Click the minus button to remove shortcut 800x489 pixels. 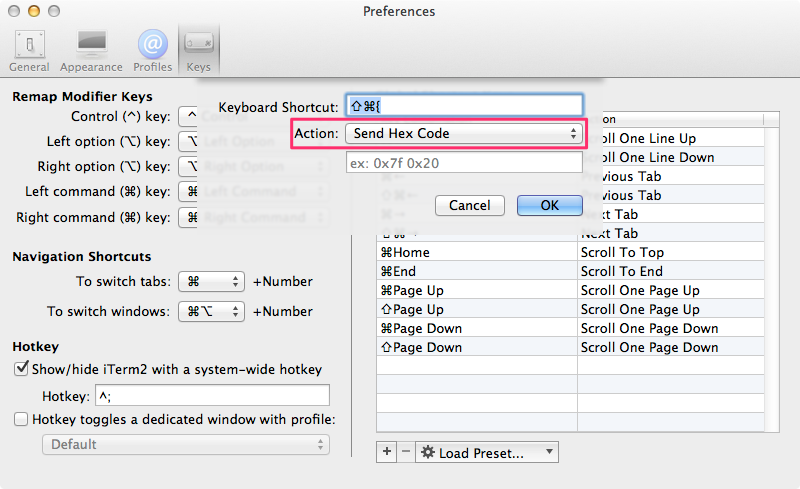pos(406,452)
